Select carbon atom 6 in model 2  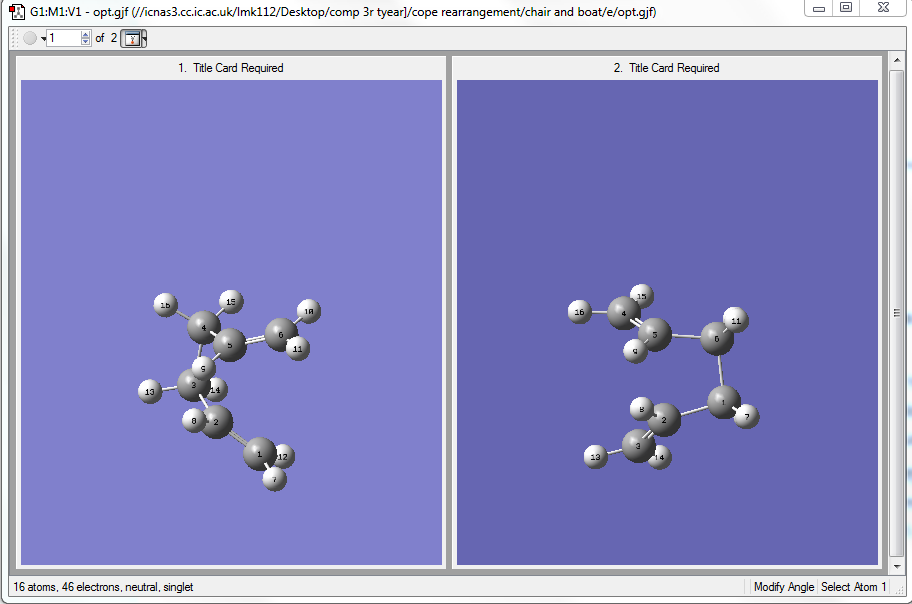click(x=717, y=338)
